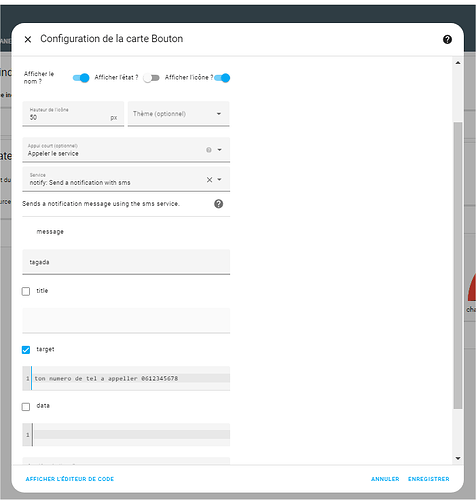Click the message text field containing tagada
The height and width of the screenshot is (500, 476).
pos(126,262)
